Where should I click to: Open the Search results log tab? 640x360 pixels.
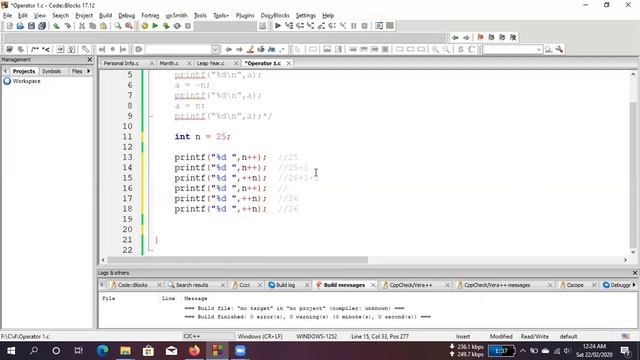coord(192,285)
